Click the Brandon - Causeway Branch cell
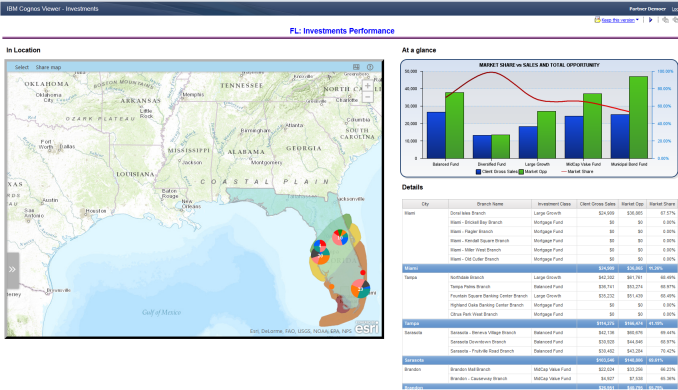Viewport: 678px width, 390px height. pos(490,379)
